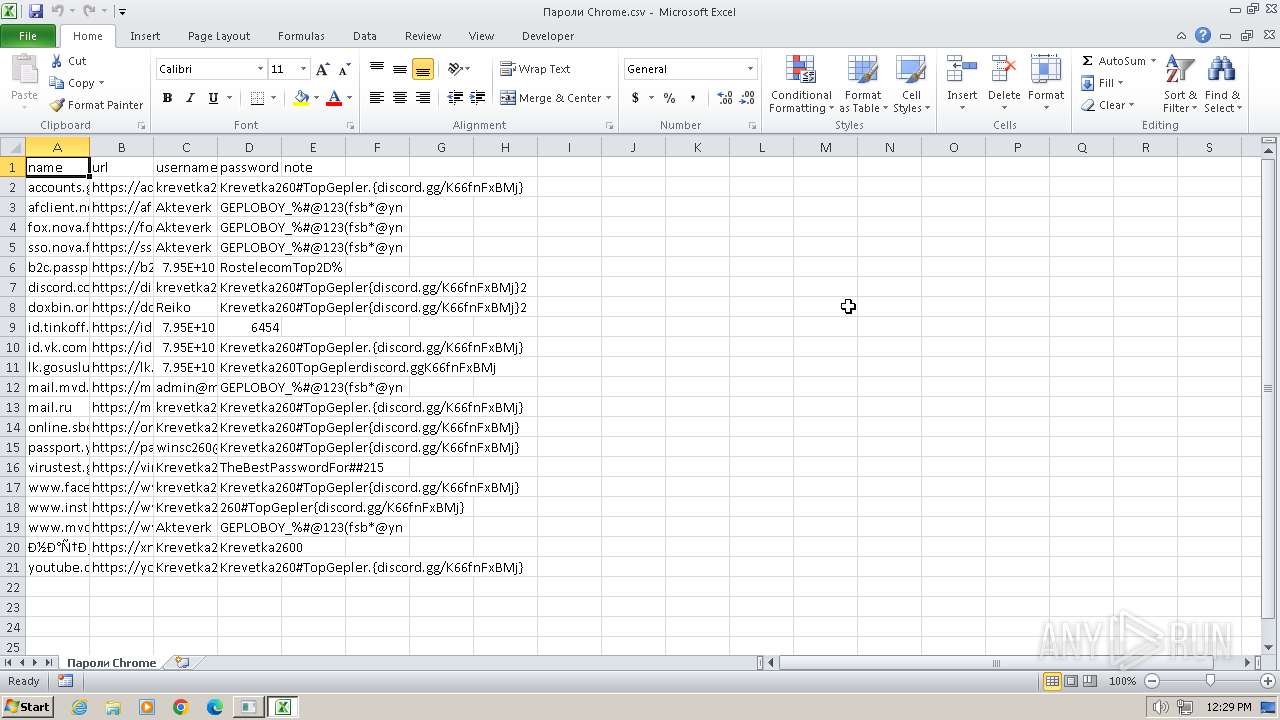Click the large Paste clipboard icon
Viewport: 1280px width, 720px height.
[24, 72]
